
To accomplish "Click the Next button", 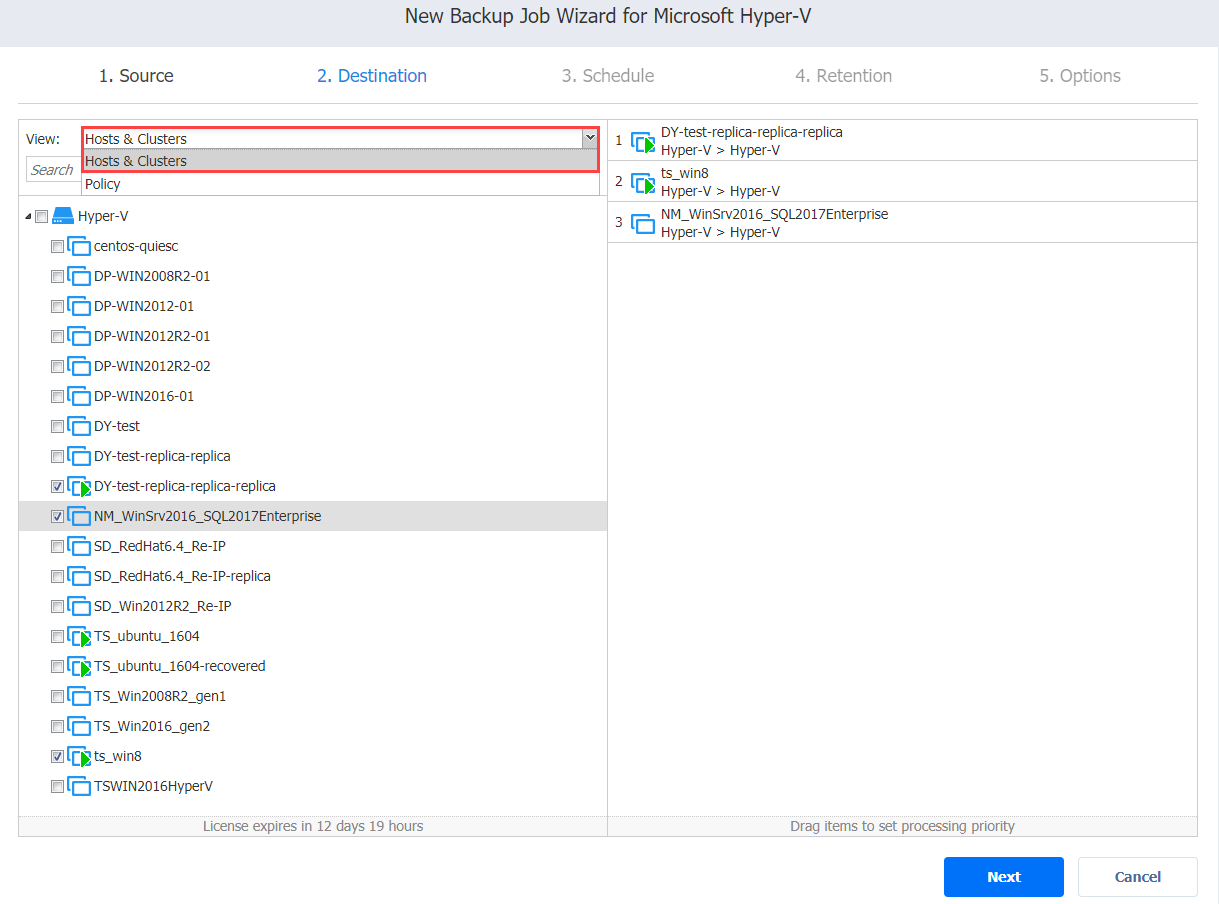I will pyautogui.click(x=1004, y=877).
